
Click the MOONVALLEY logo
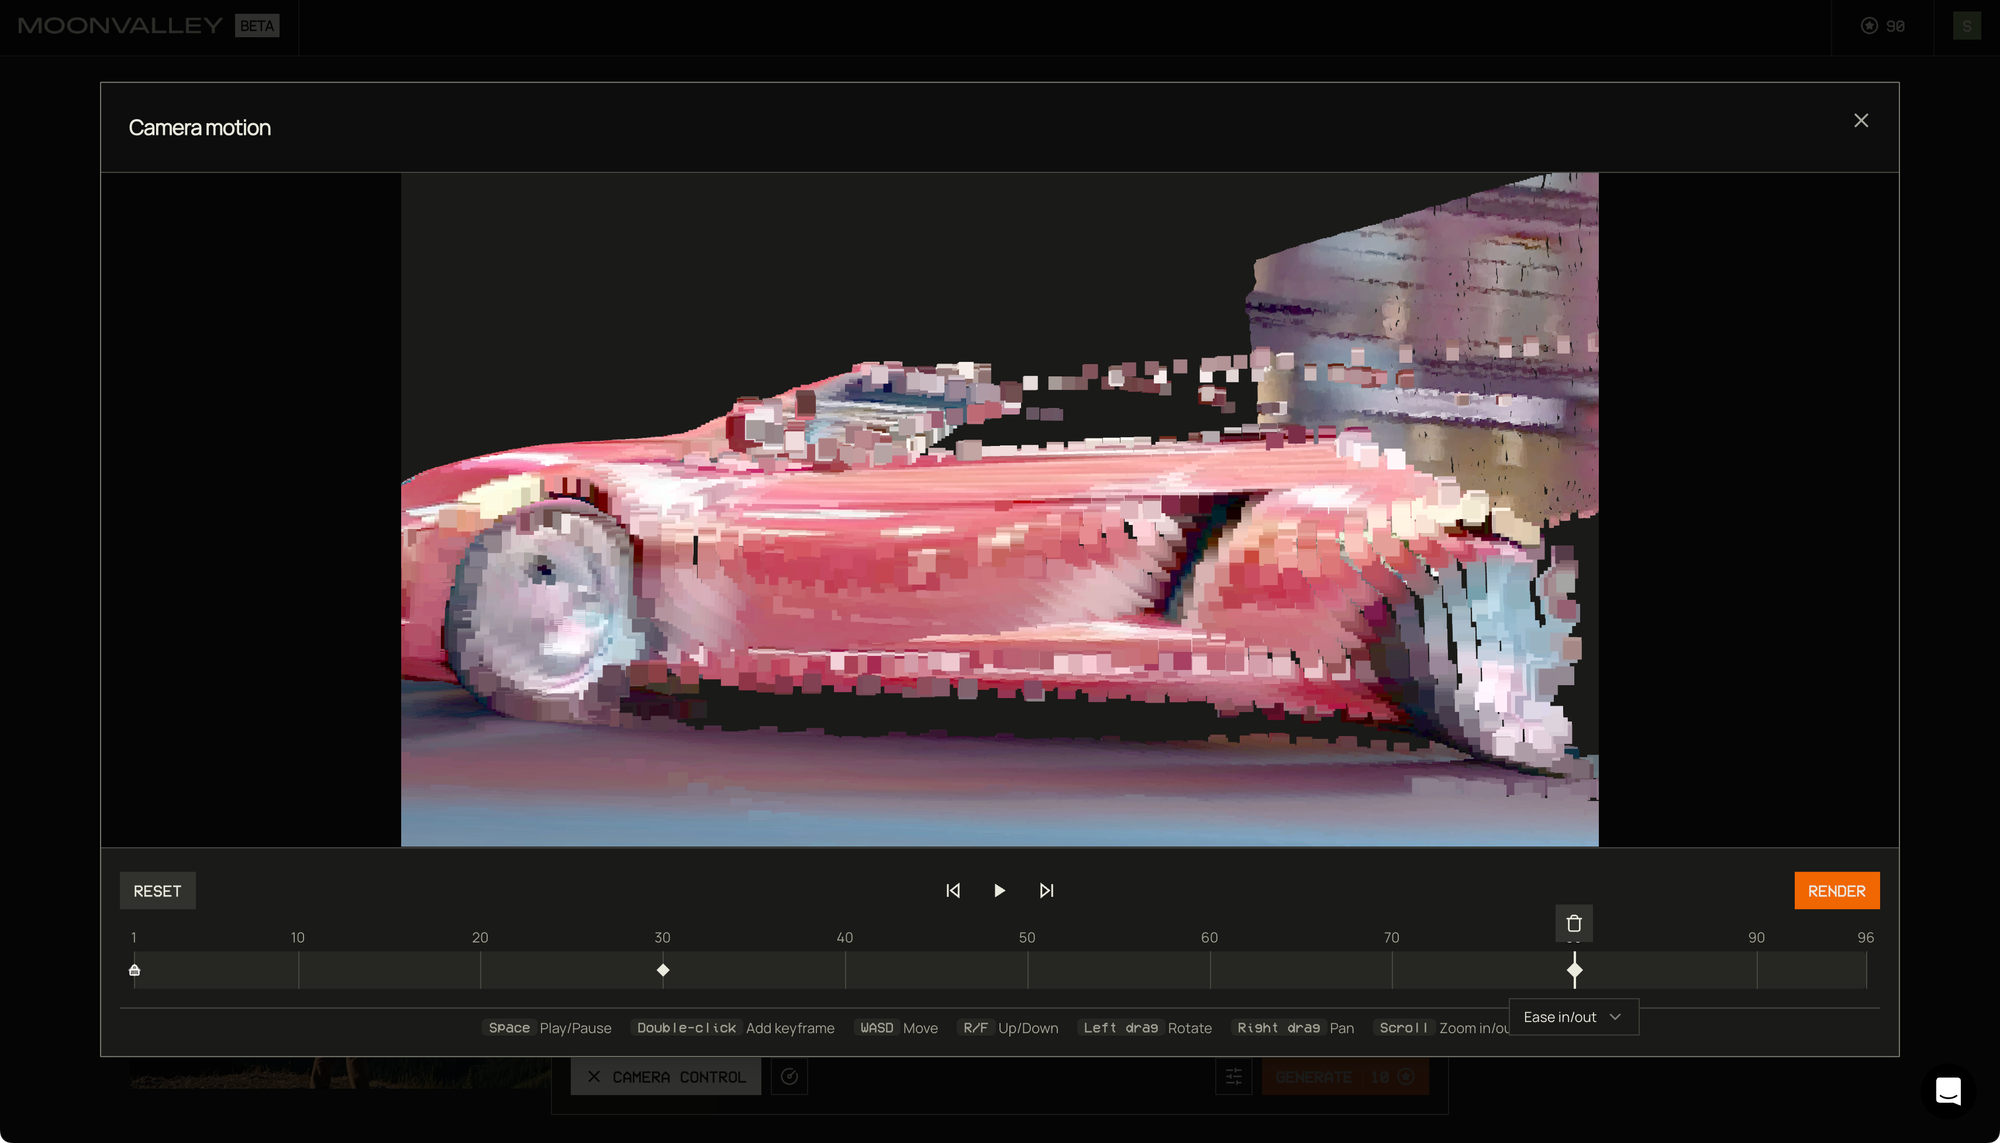[120, 26]
